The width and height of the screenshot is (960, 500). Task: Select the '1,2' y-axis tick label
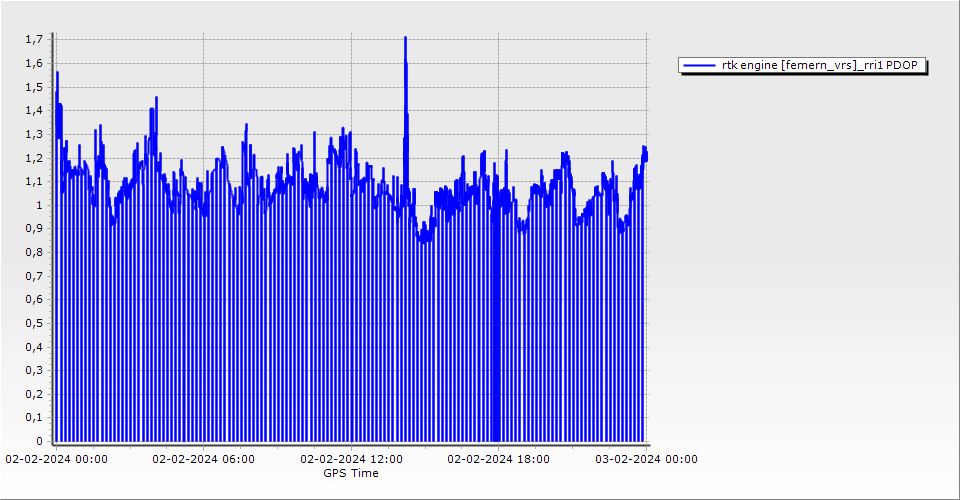(36, 158)
